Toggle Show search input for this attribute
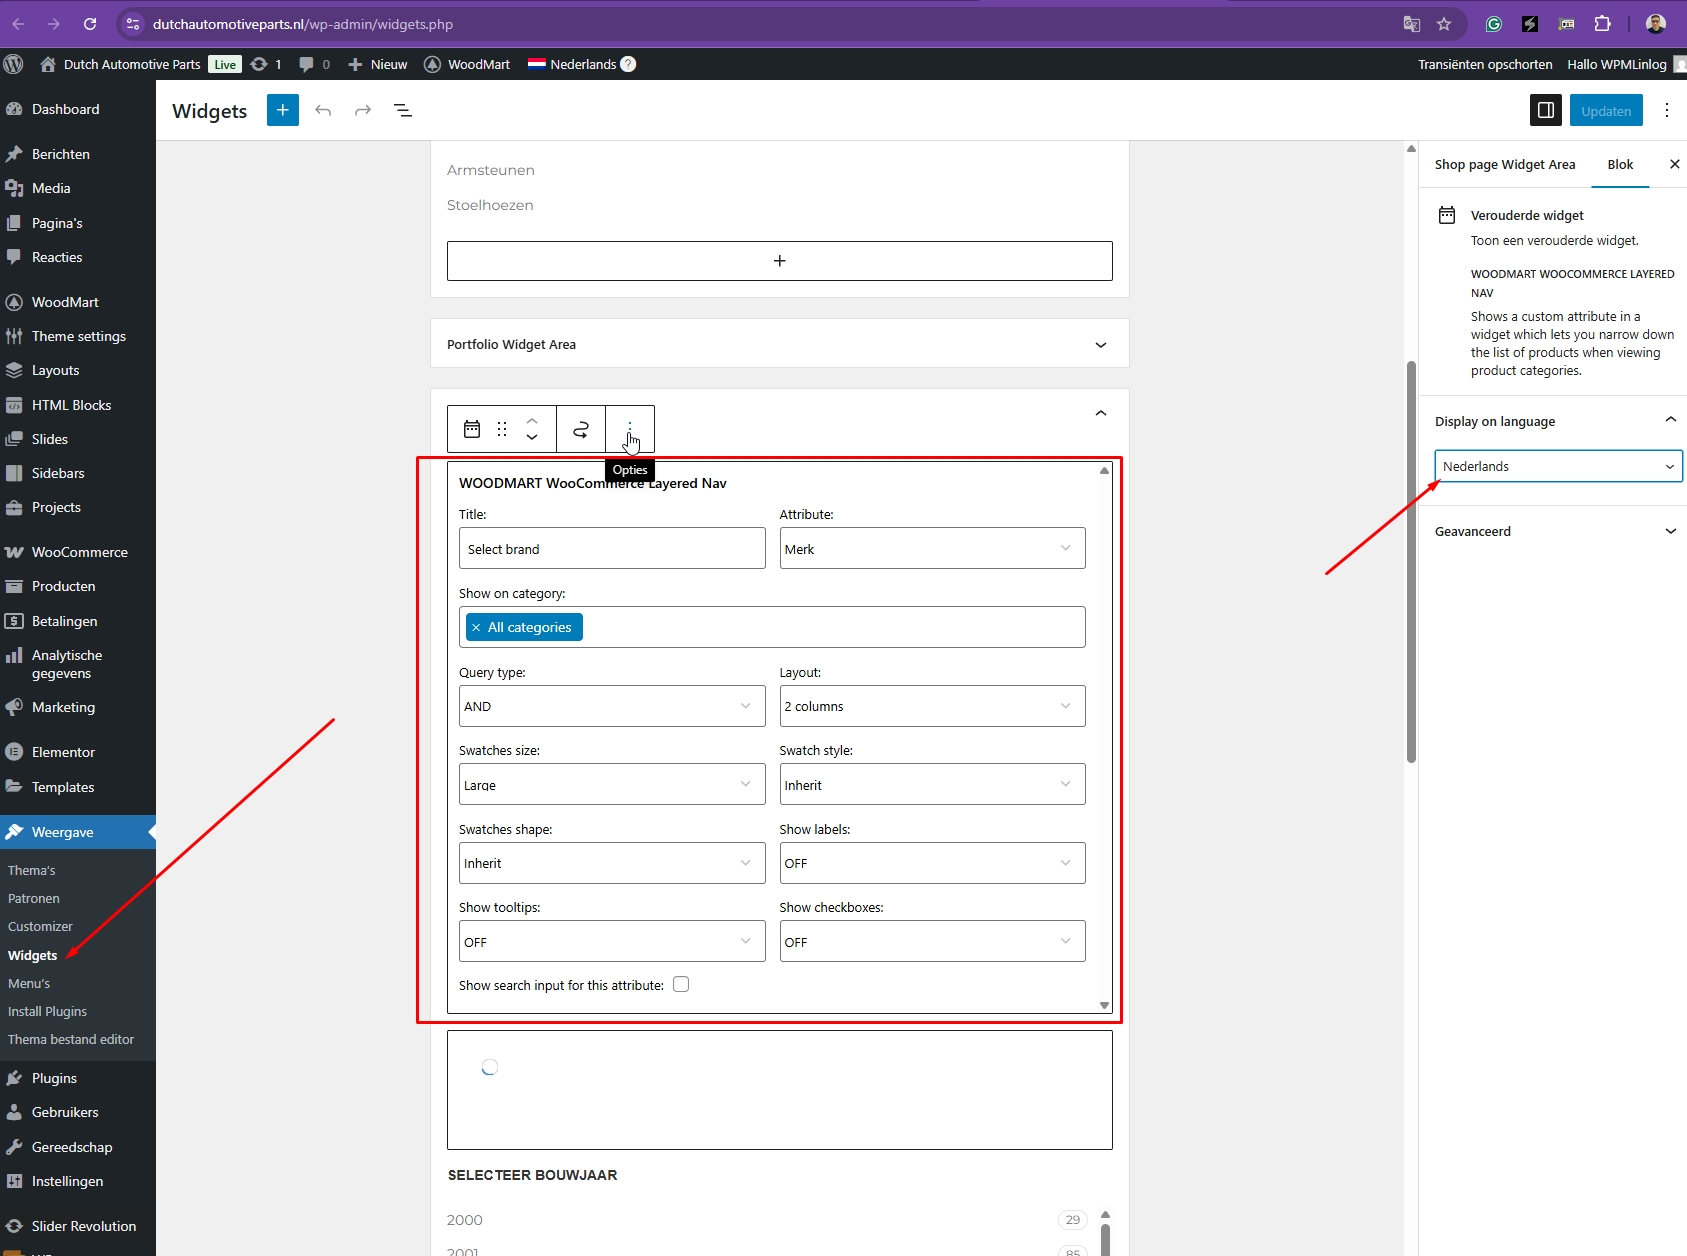 [681, 984]
